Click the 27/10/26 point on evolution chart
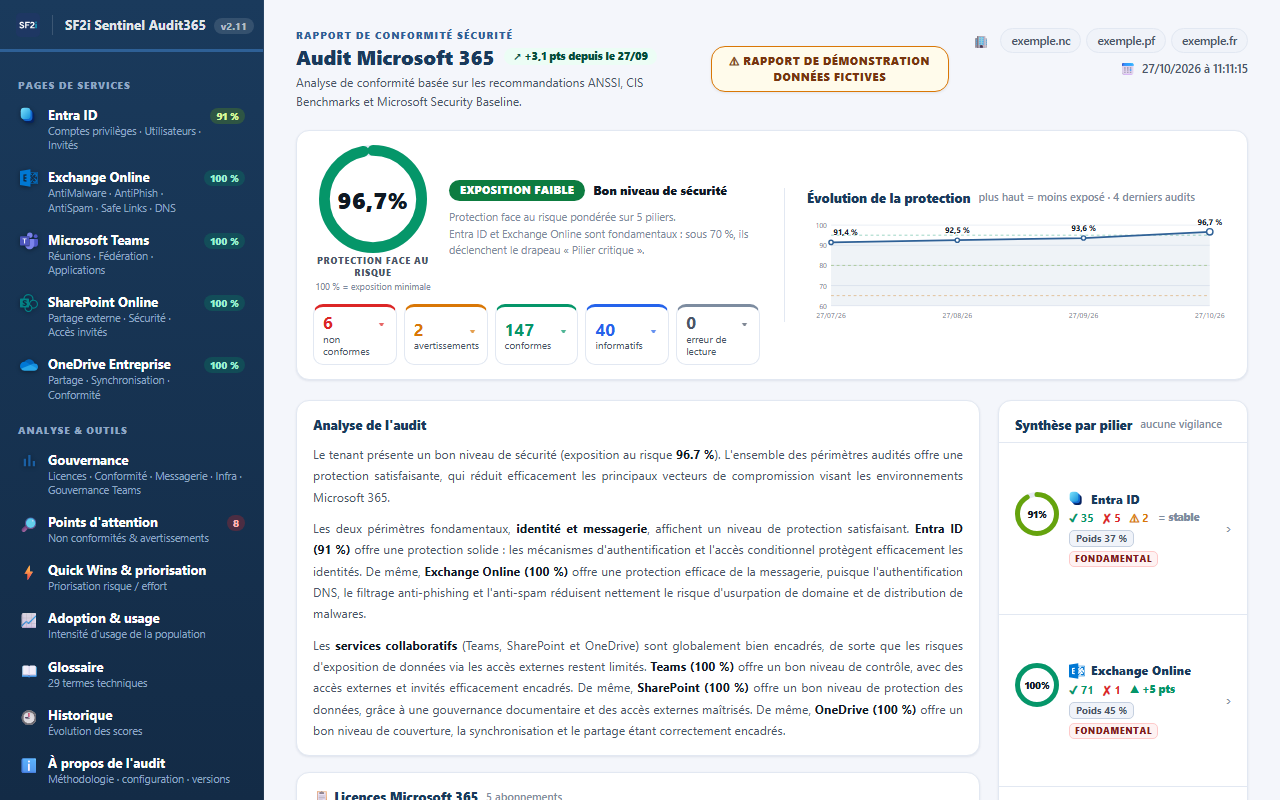The width and height of the screenshot is (1280, 800). coord(1209,232)
